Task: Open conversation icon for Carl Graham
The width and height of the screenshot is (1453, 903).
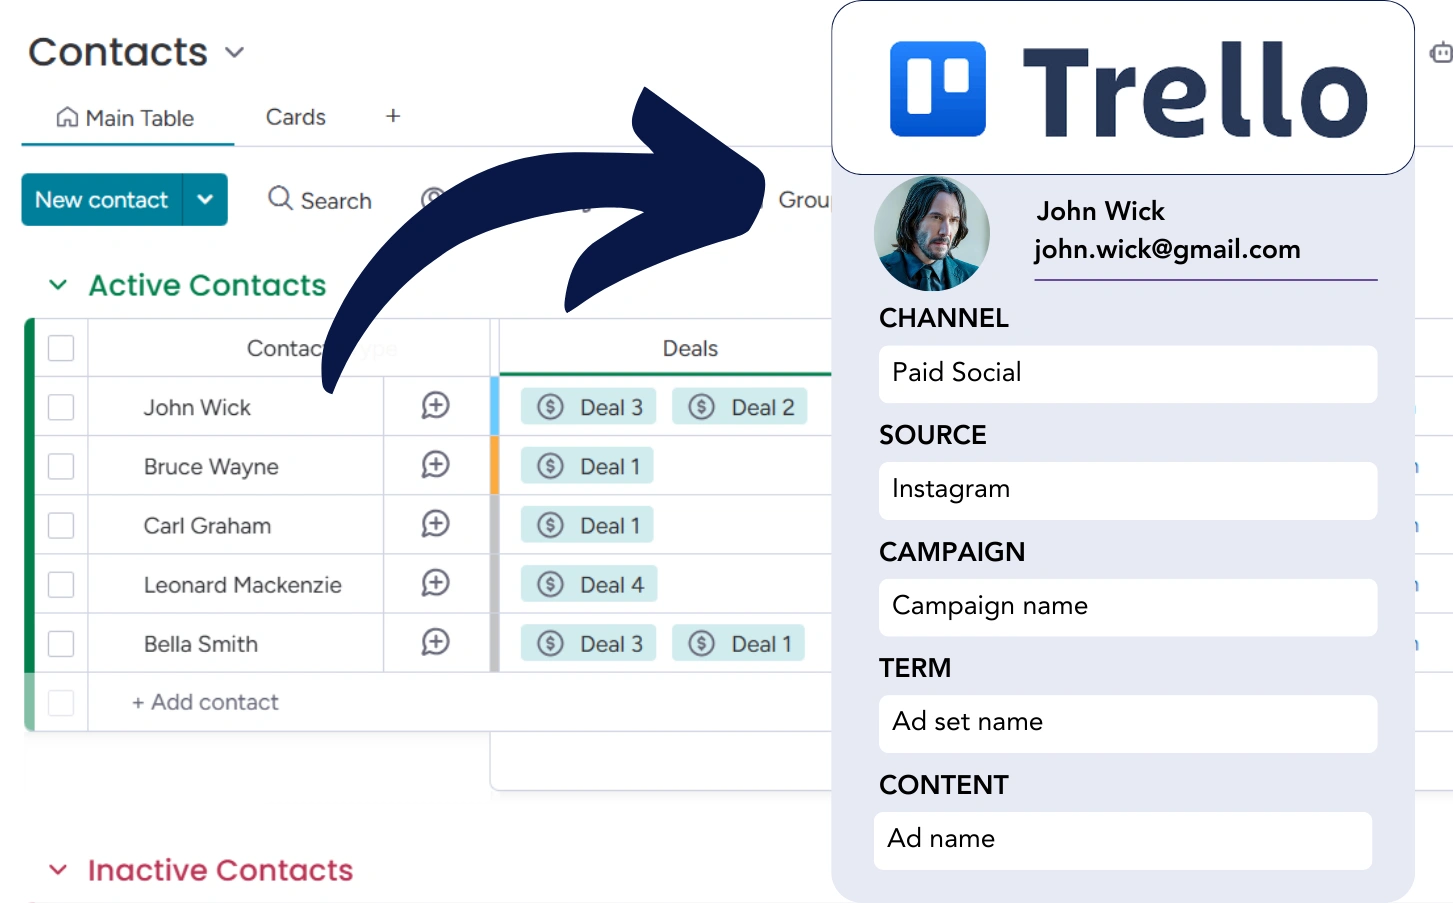Action: [435, 524]
